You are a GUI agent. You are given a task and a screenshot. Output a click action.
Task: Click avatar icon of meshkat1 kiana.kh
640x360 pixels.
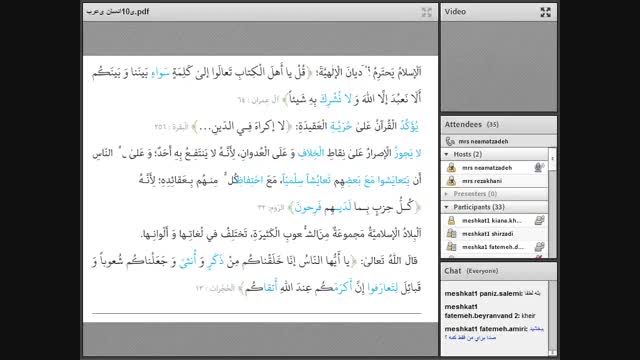tap(451, 220)
